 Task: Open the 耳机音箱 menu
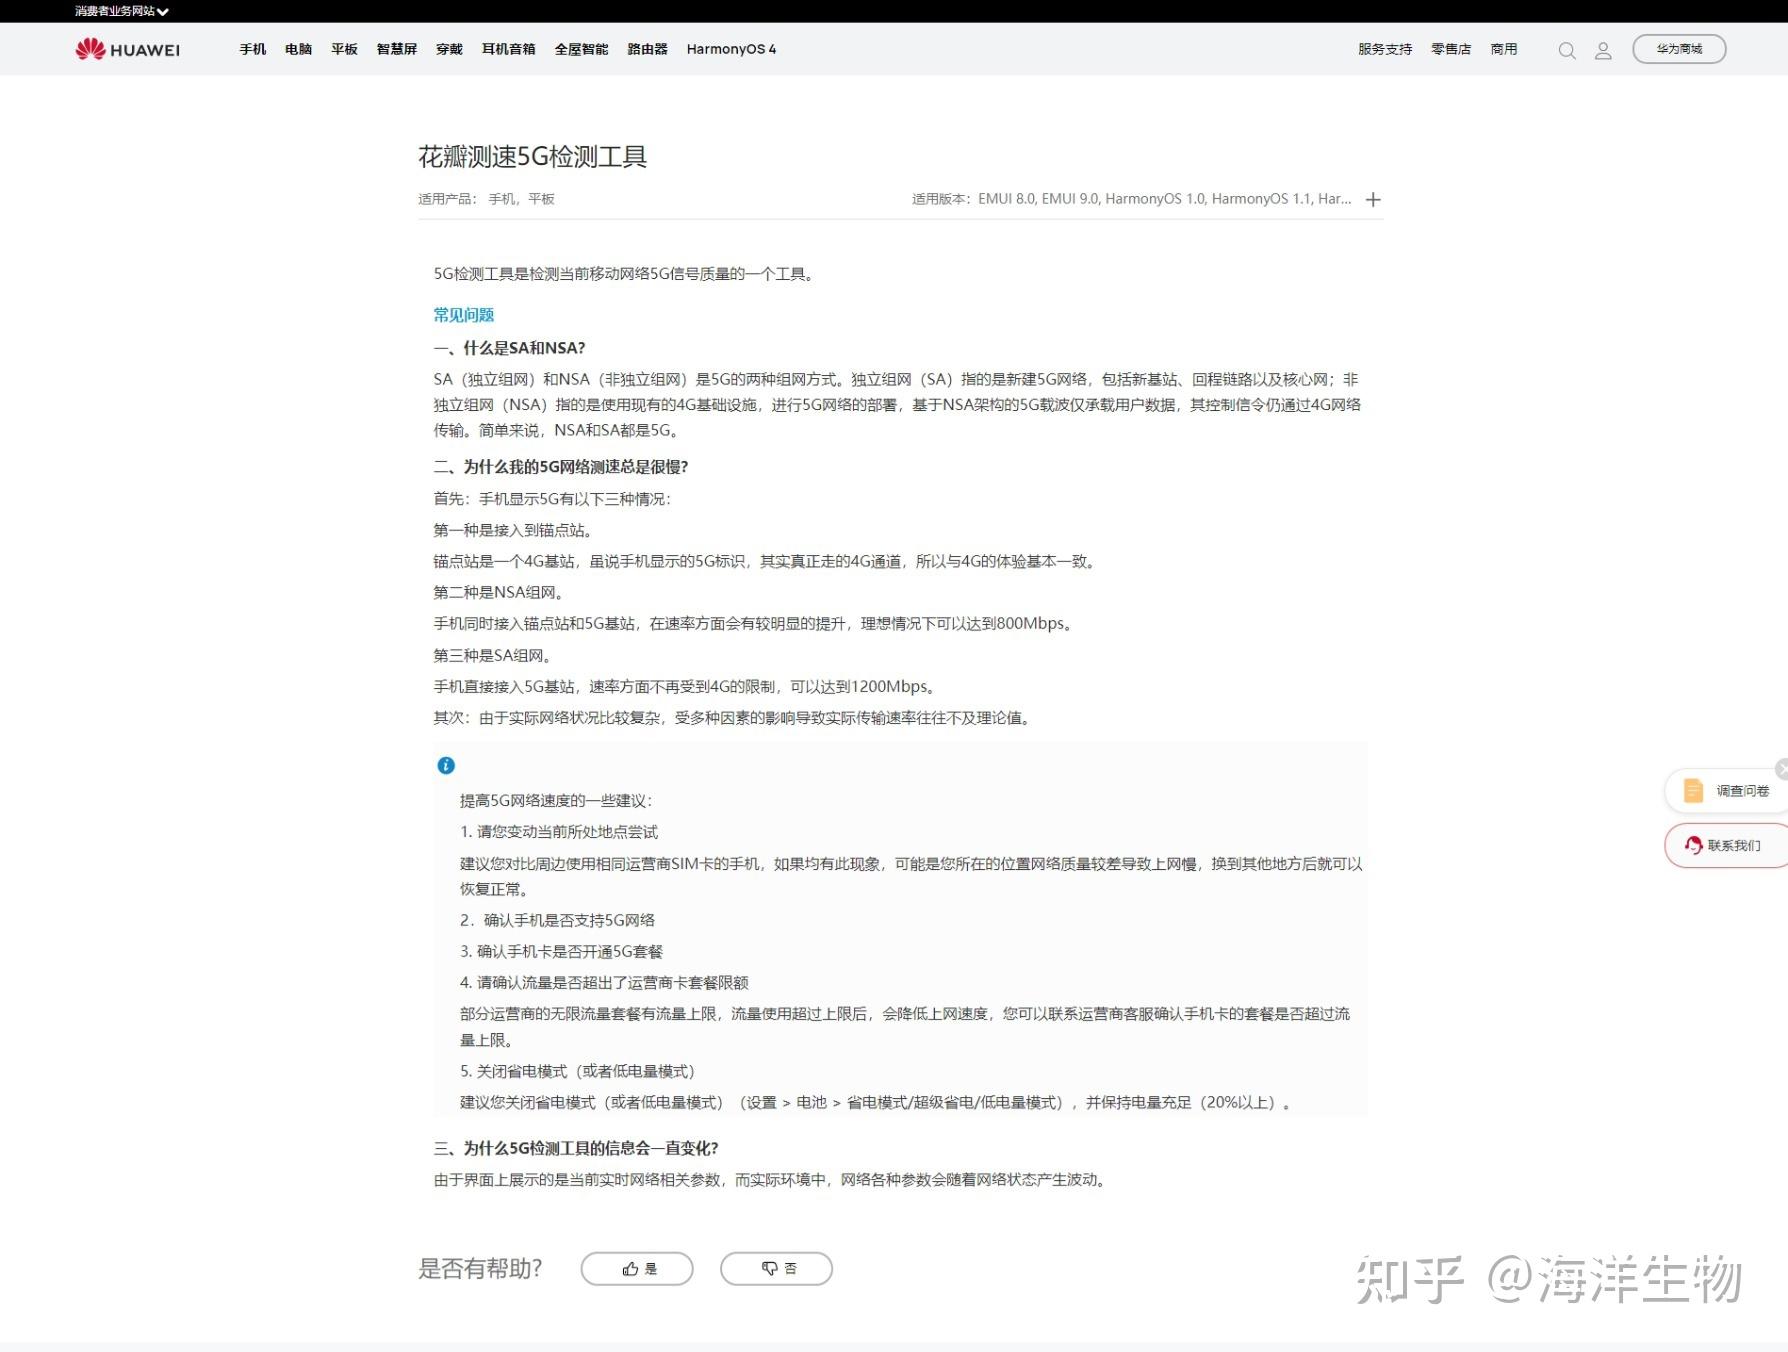pos(508,49)
